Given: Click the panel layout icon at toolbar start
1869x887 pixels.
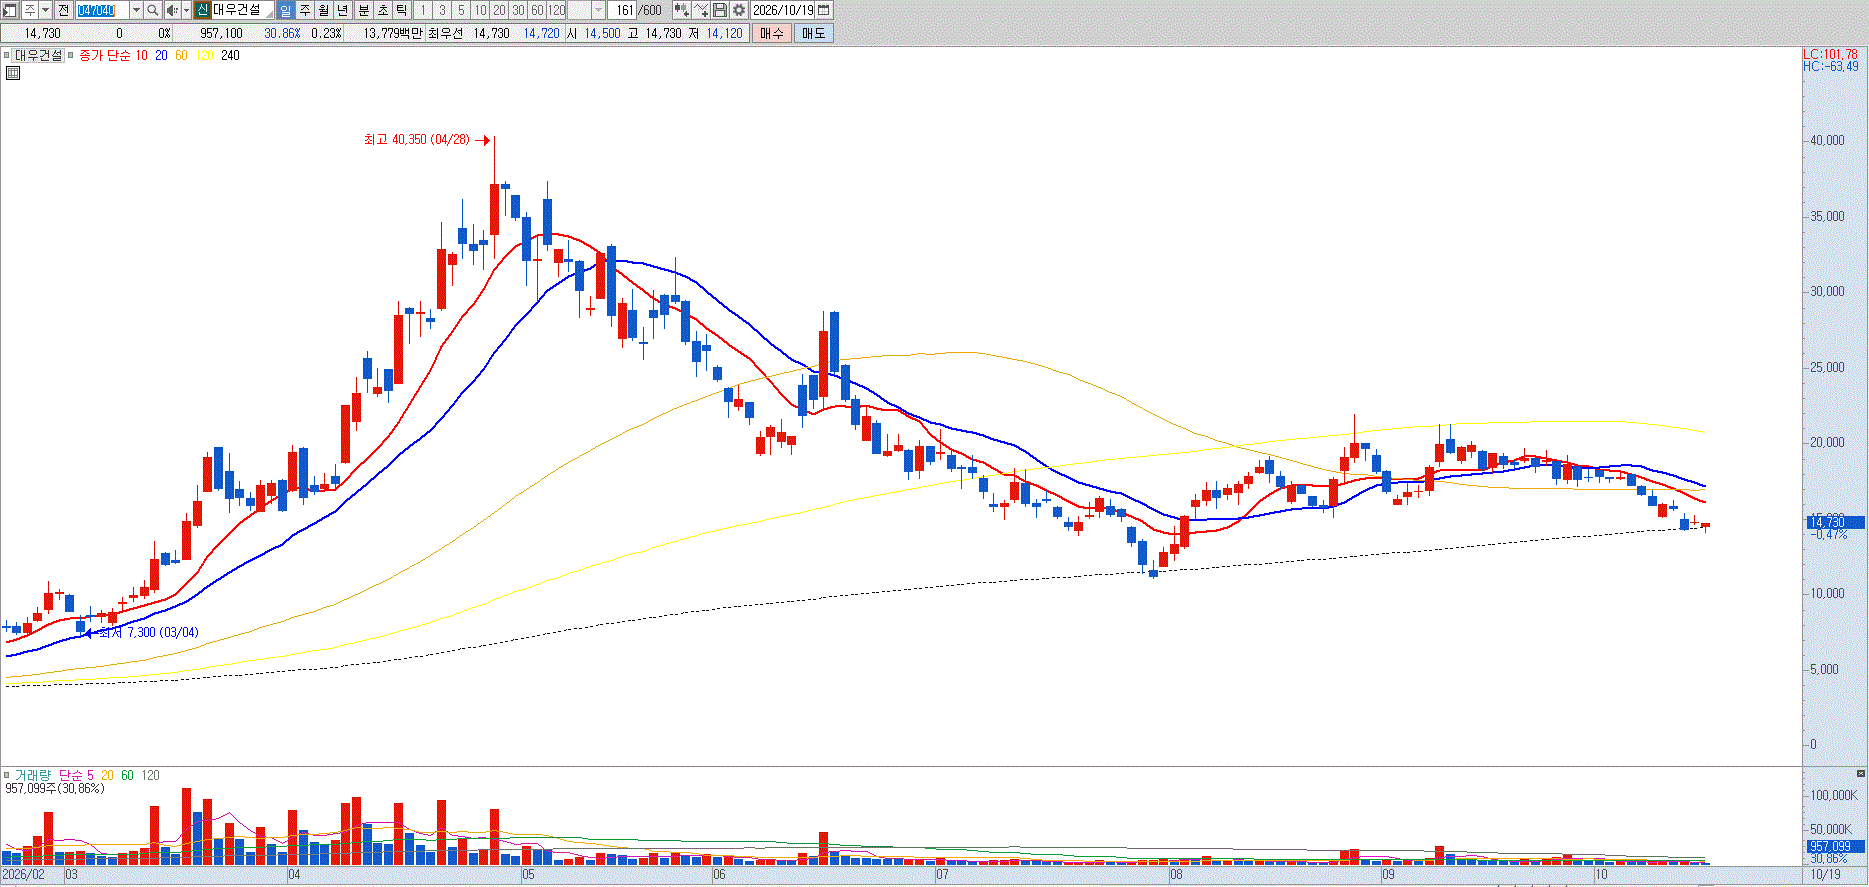Looking at the screenshot, I should click(x=10, y=10).
